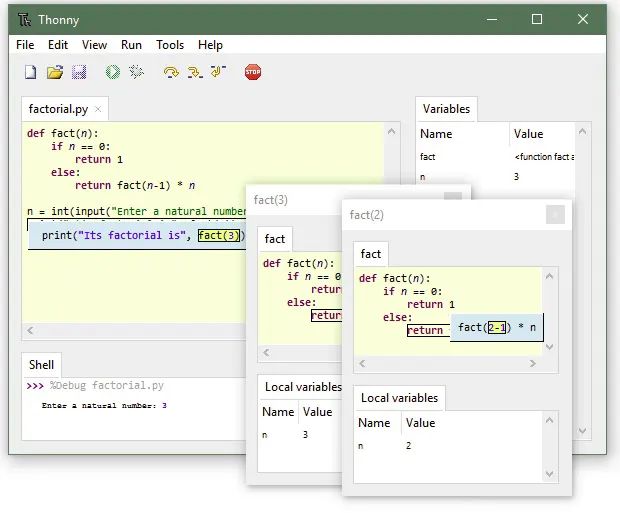
Task: Click fact(2) code scroll down arrow
Action: 549,347
